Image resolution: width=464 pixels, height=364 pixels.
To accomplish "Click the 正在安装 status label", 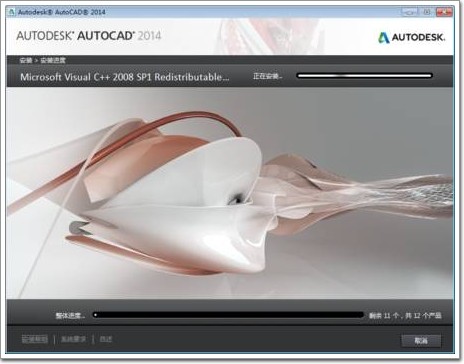I will pos(267,76).
